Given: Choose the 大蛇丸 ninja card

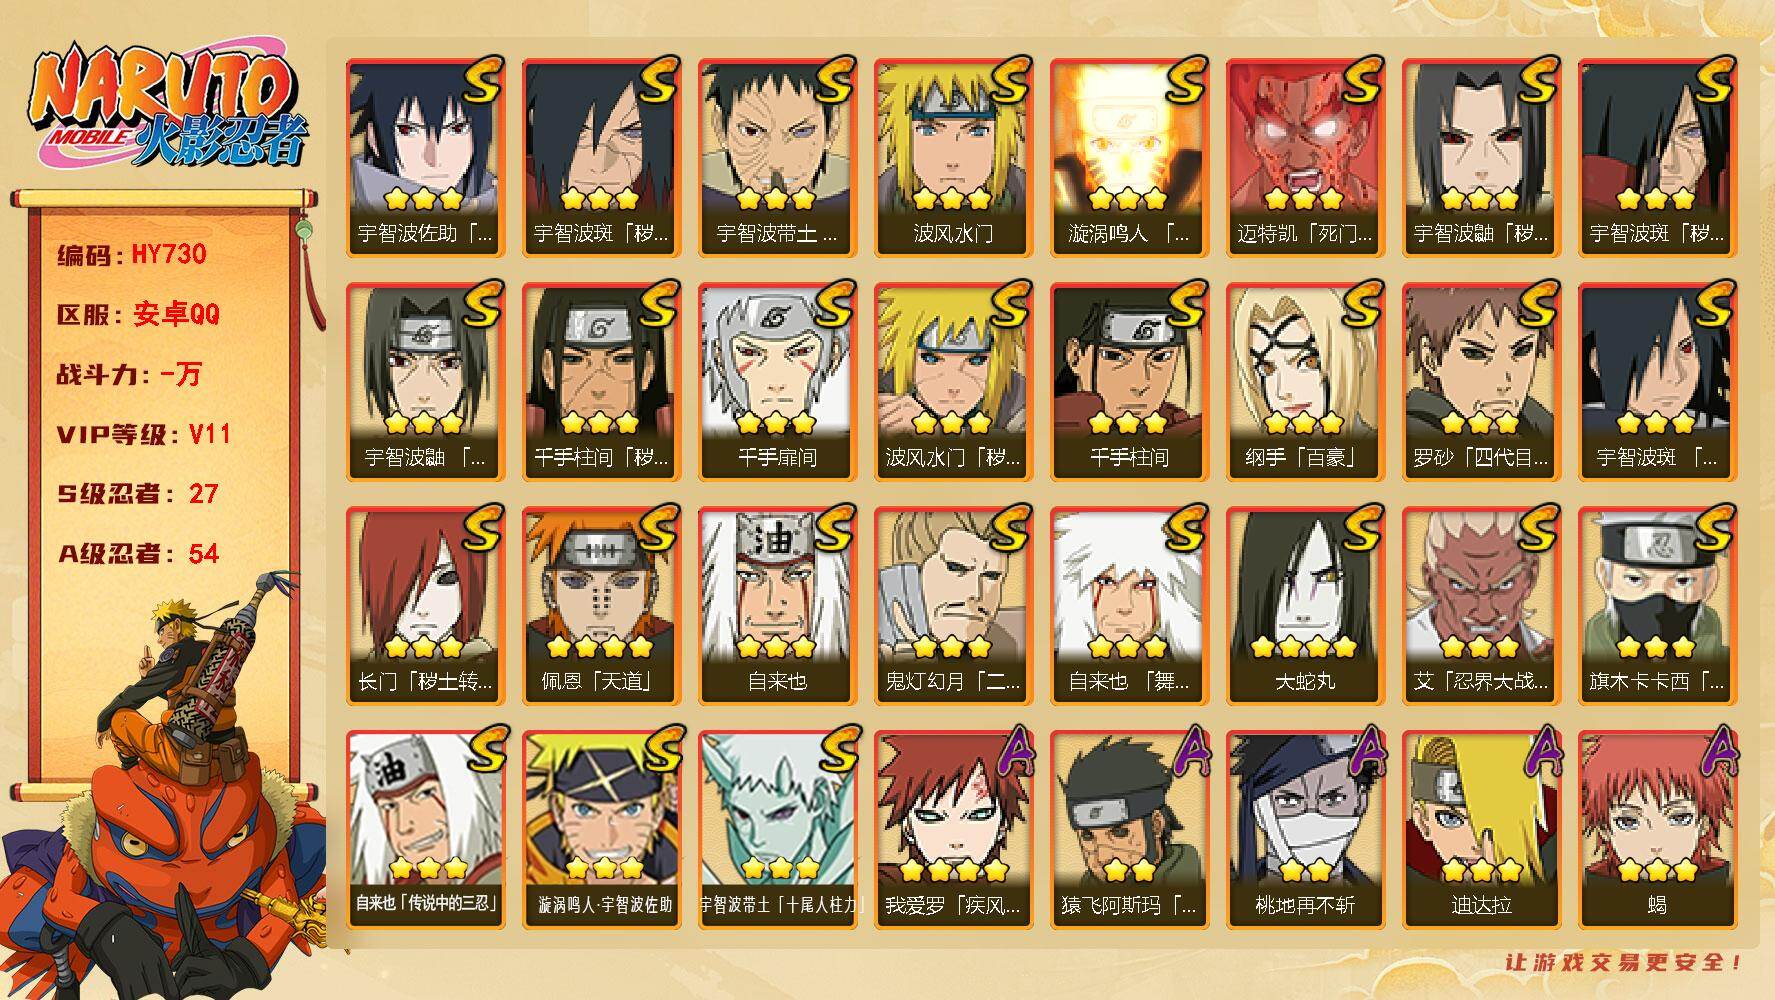Looking at the screenshot, I should pos(1305,606).
